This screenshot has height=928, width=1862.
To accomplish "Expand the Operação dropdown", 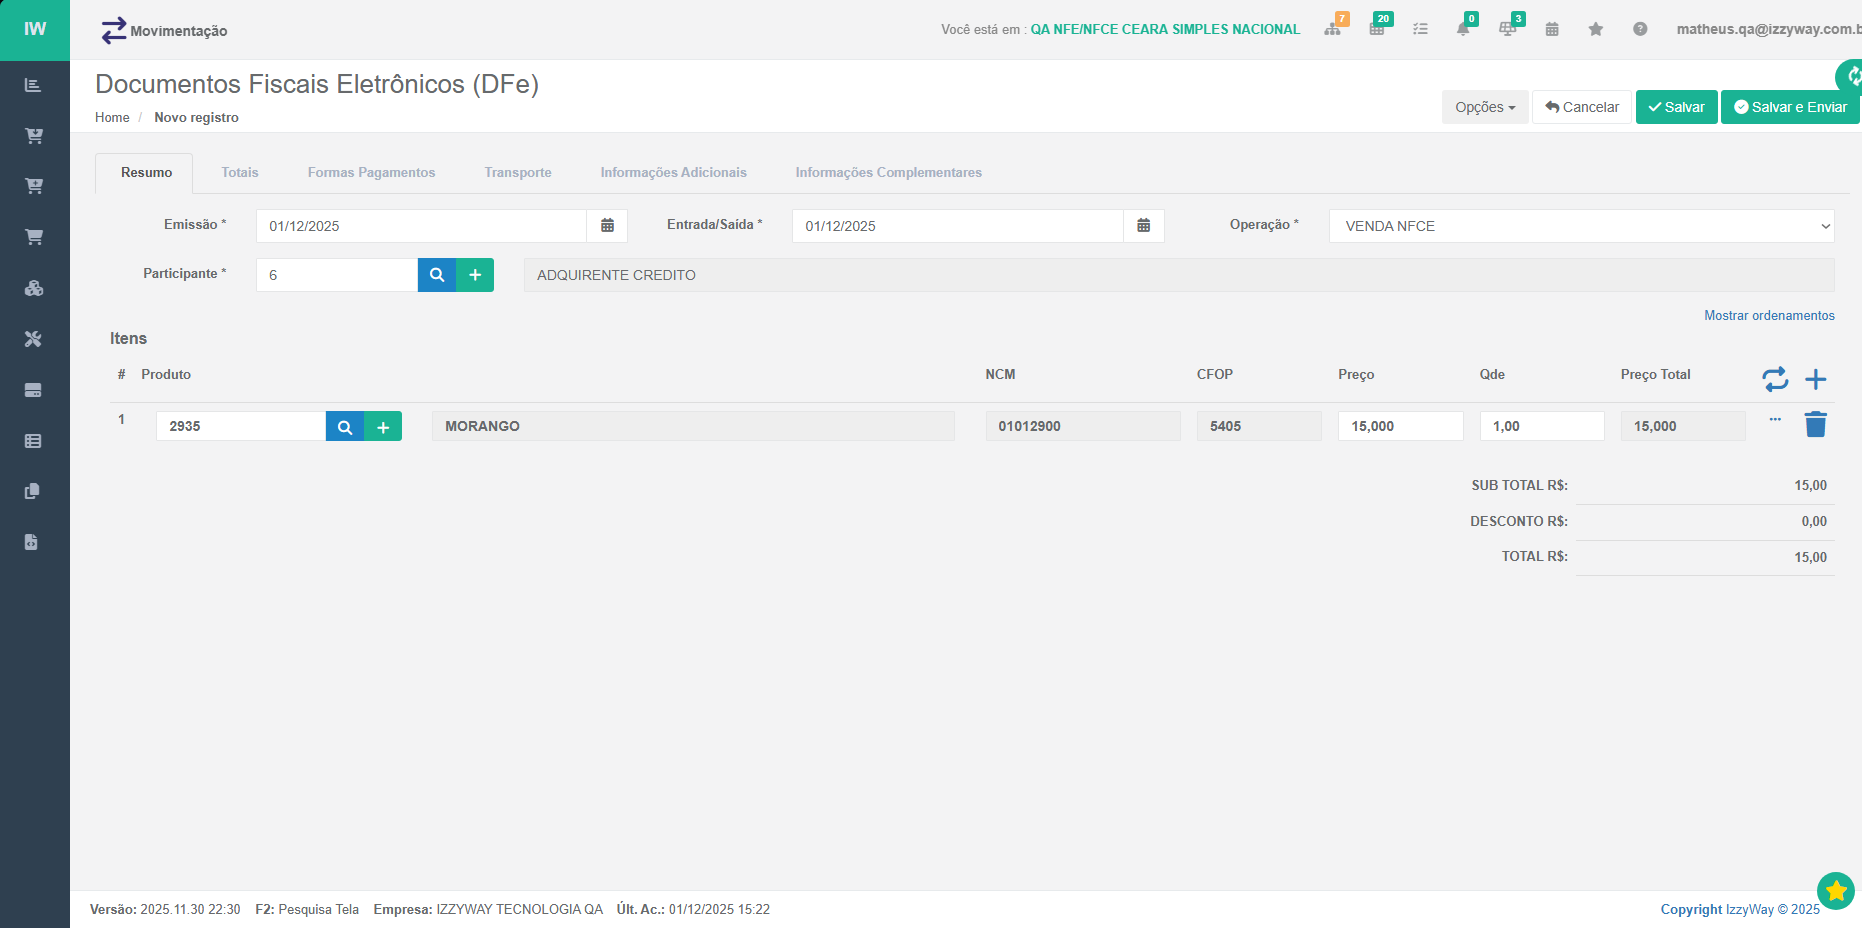I will (1581, 226).
